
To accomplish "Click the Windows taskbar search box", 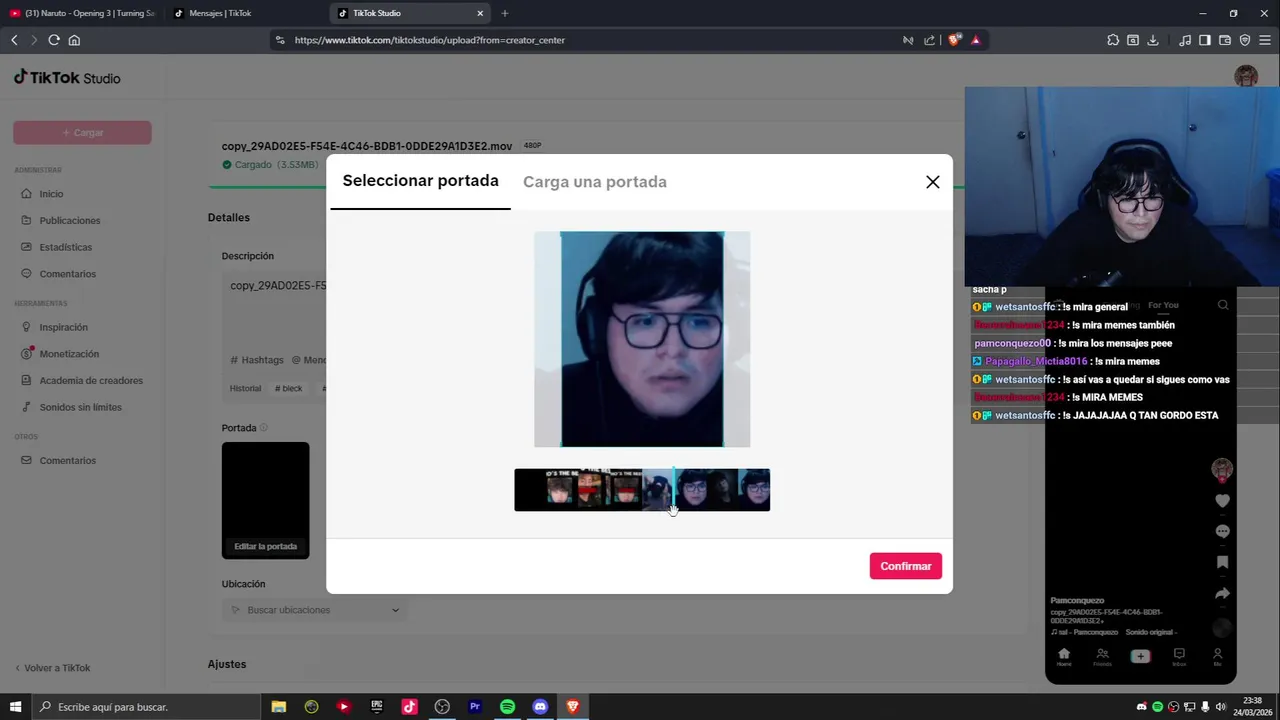I will tap(145, 707).
